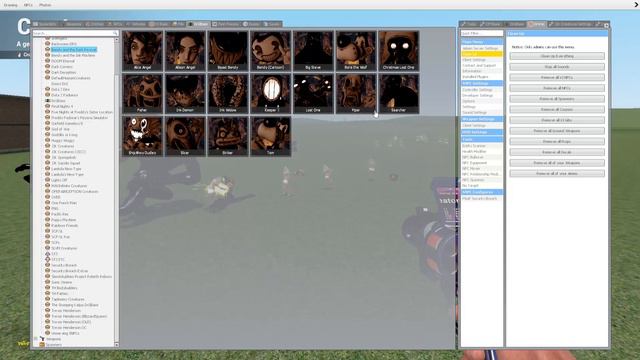Select the Spawners tree node
Image resolution: width=640 pixels, height=360 pixels.
click(x=54, y=344)
